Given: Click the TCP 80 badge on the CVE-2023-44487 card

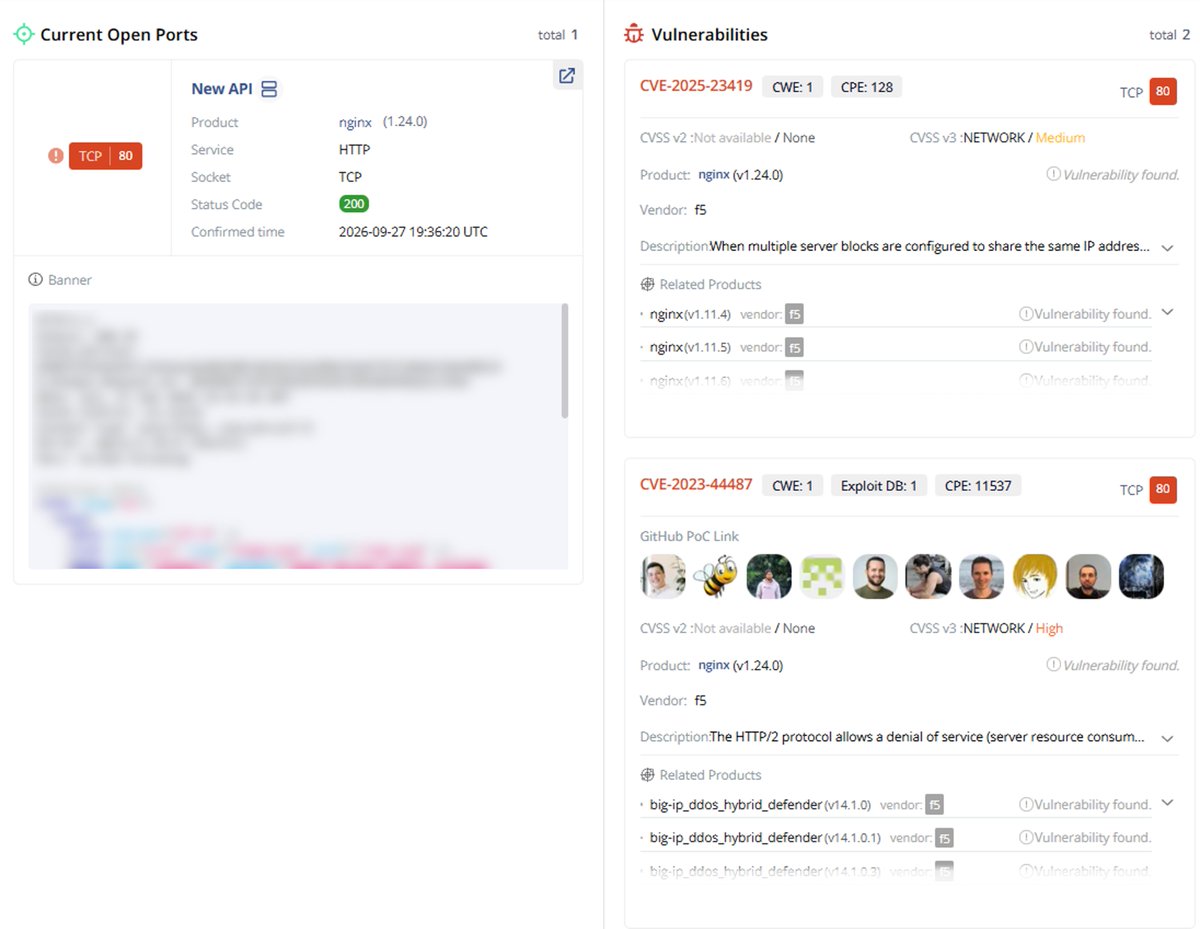Looking at the screenshot, I should [x=1163, y=490].
